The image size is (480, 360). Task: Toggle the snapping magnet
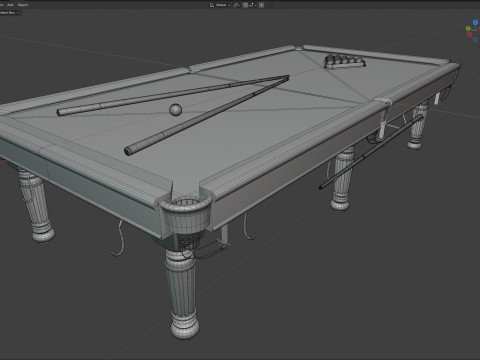[245, 5]
